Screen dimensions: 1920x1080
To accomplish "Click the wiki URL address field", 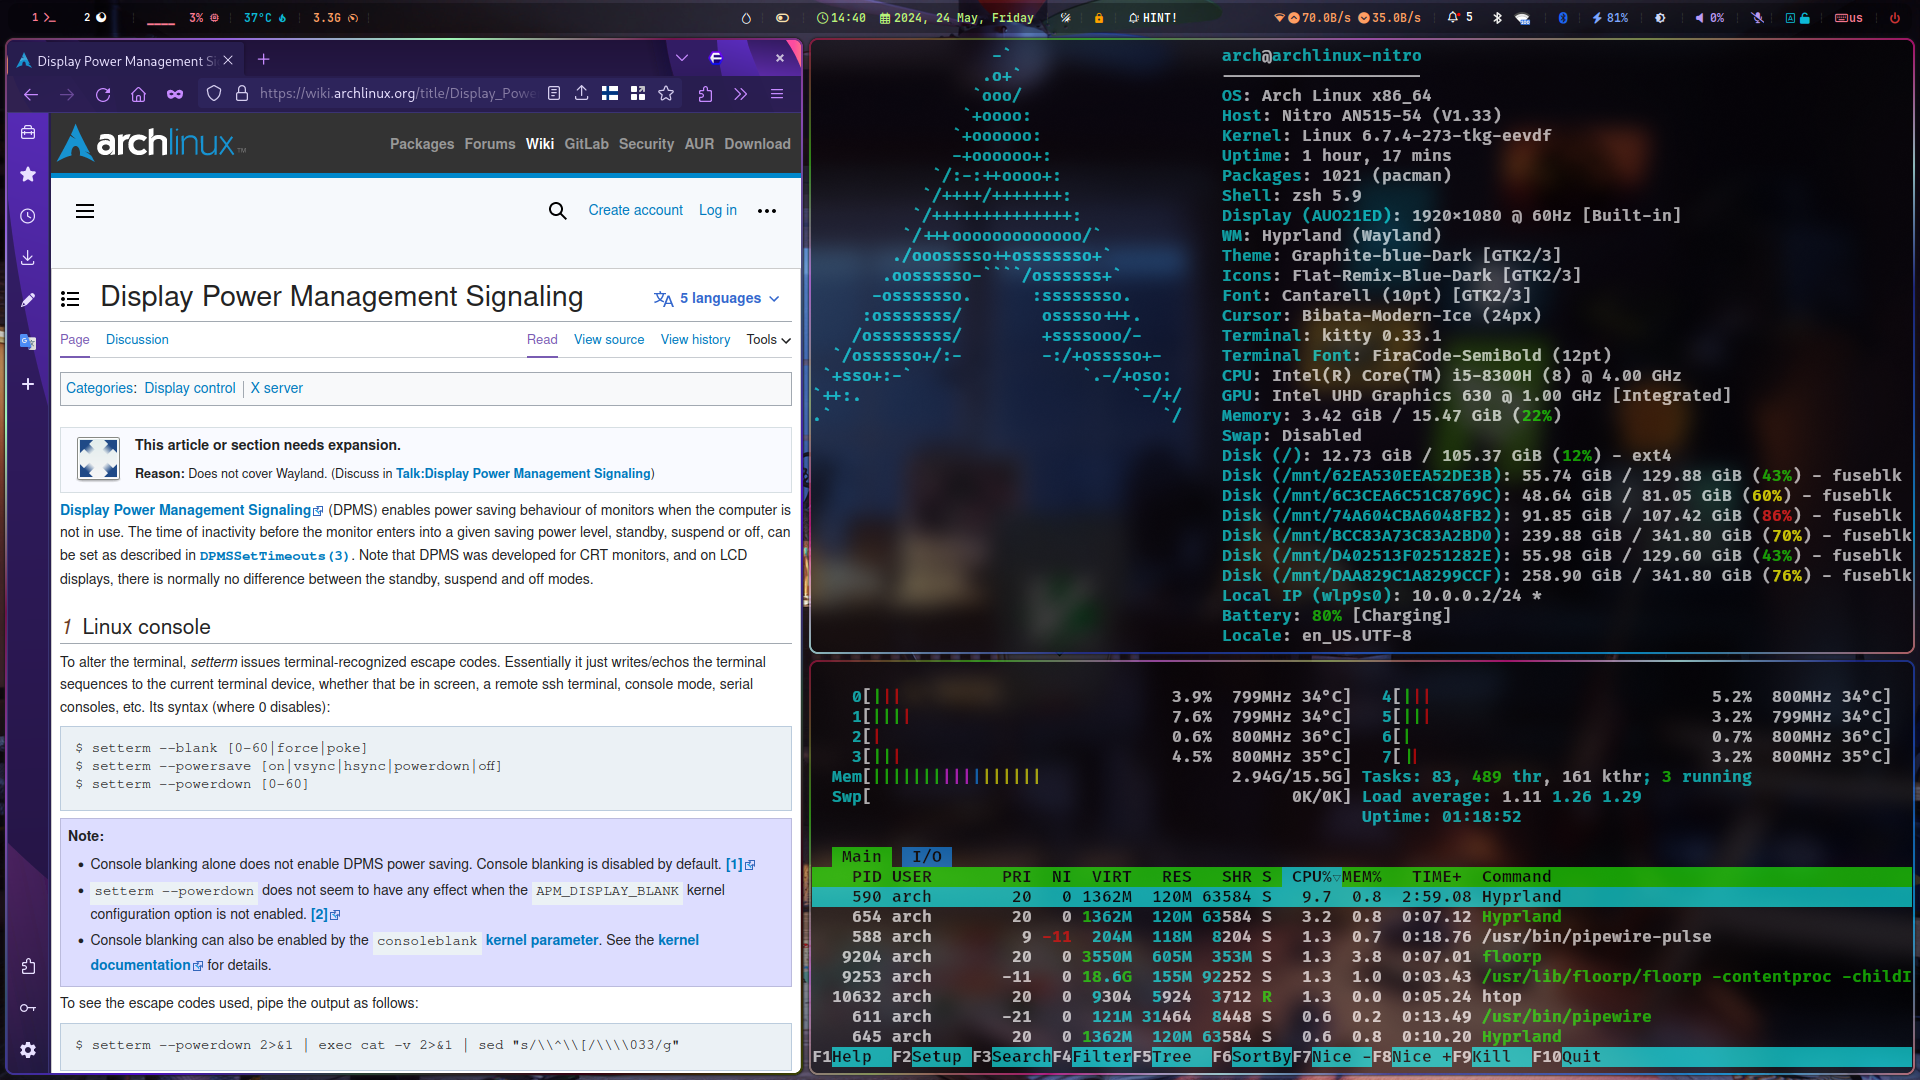I will click(x=397, y=94).
